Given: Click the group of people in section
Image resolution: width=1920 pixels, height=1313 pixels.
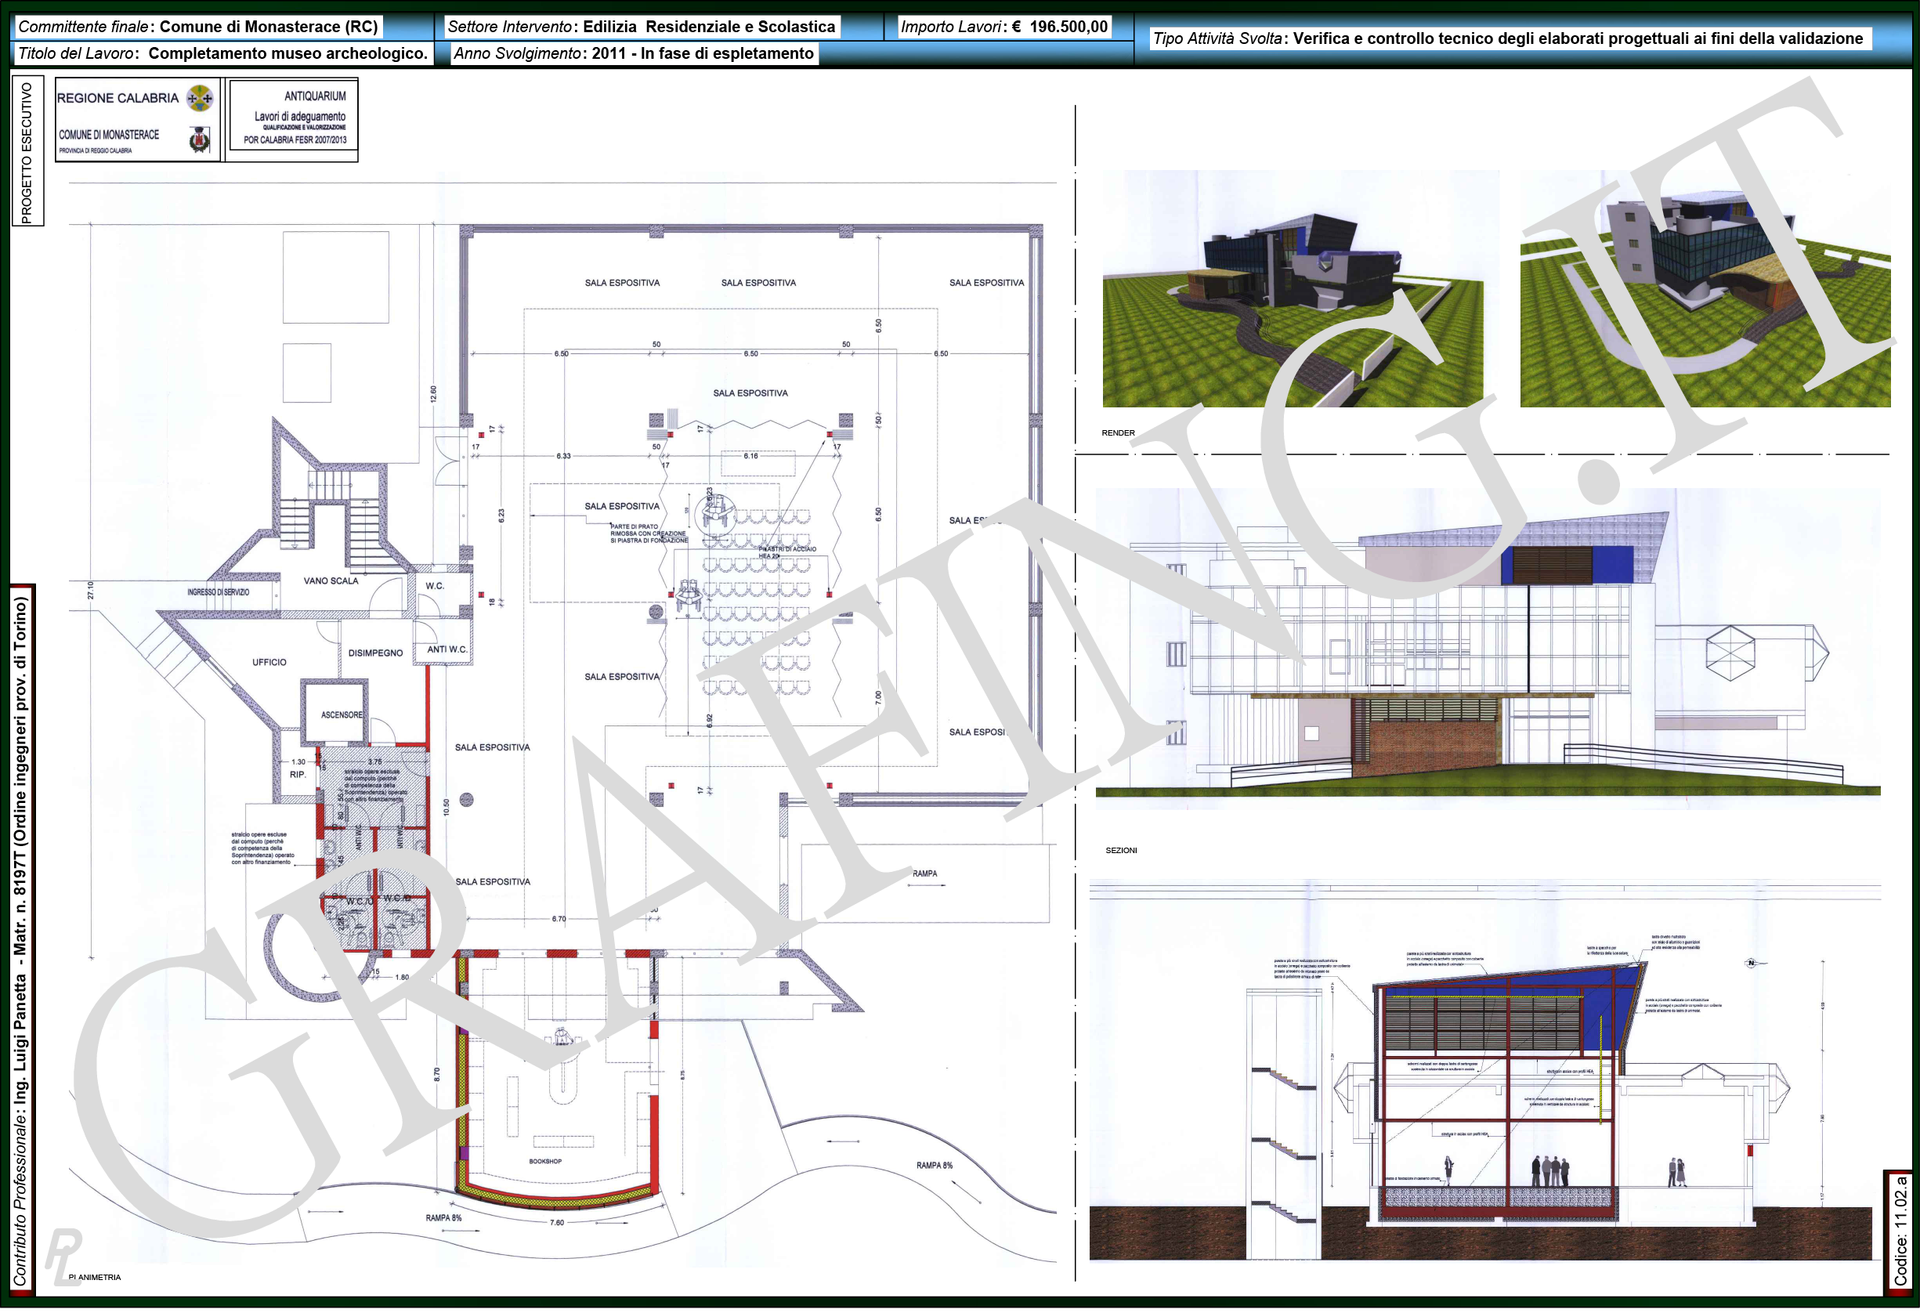Looking at the screenshot, I should (x=1550, y=1171).
